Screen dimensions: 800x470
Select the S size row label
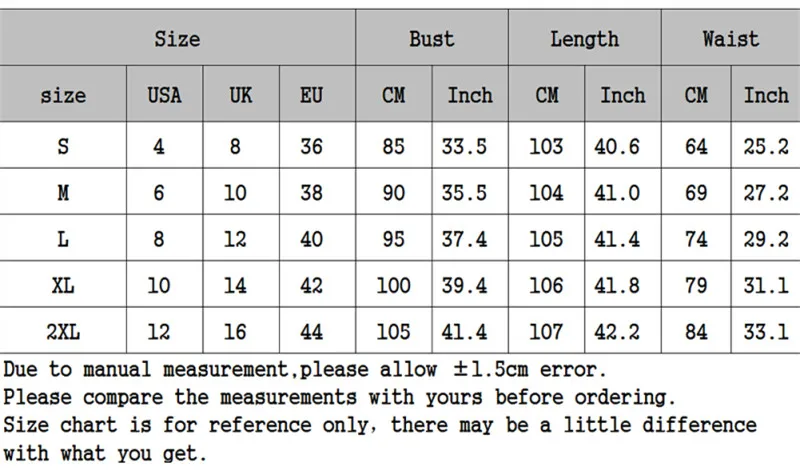coord(63,147)
